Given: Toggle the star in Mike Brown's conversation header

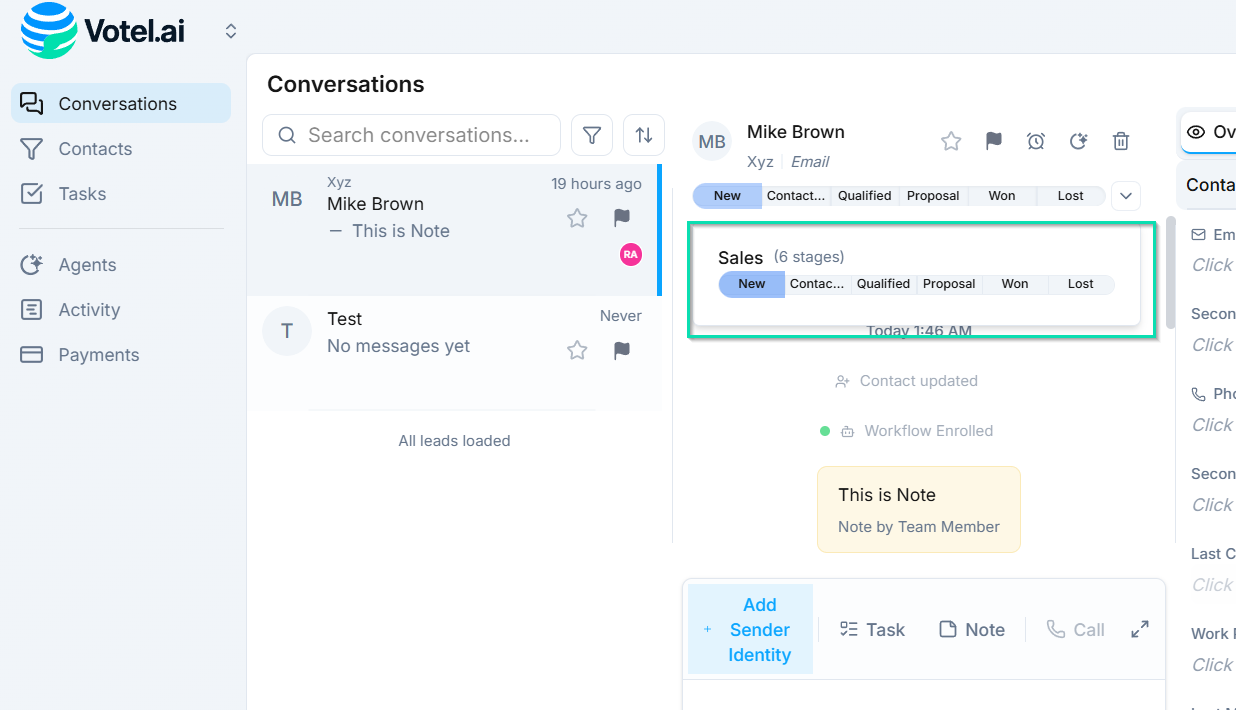Looking at the screenshot, I should 951,142.
